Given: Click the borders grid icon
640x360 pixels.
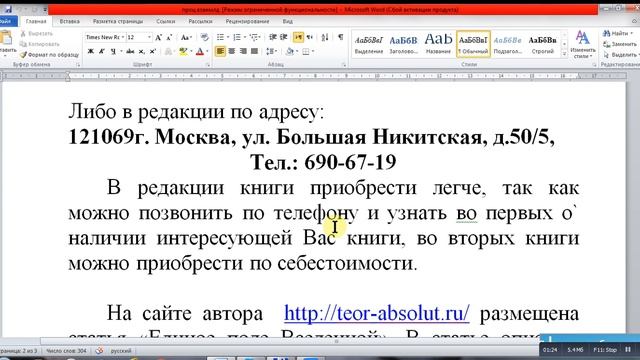Looking at the screenshot, I should pyautogui.click(x=306, y=51).
